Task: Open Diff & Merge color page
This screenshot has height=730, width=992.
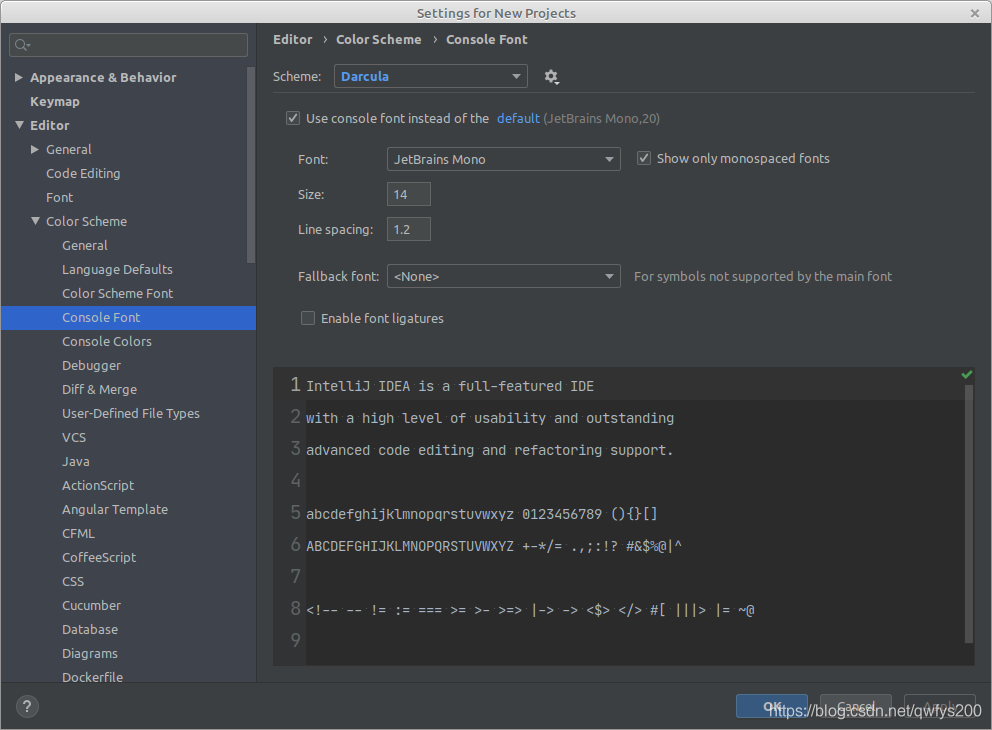Action: (99, 390)
